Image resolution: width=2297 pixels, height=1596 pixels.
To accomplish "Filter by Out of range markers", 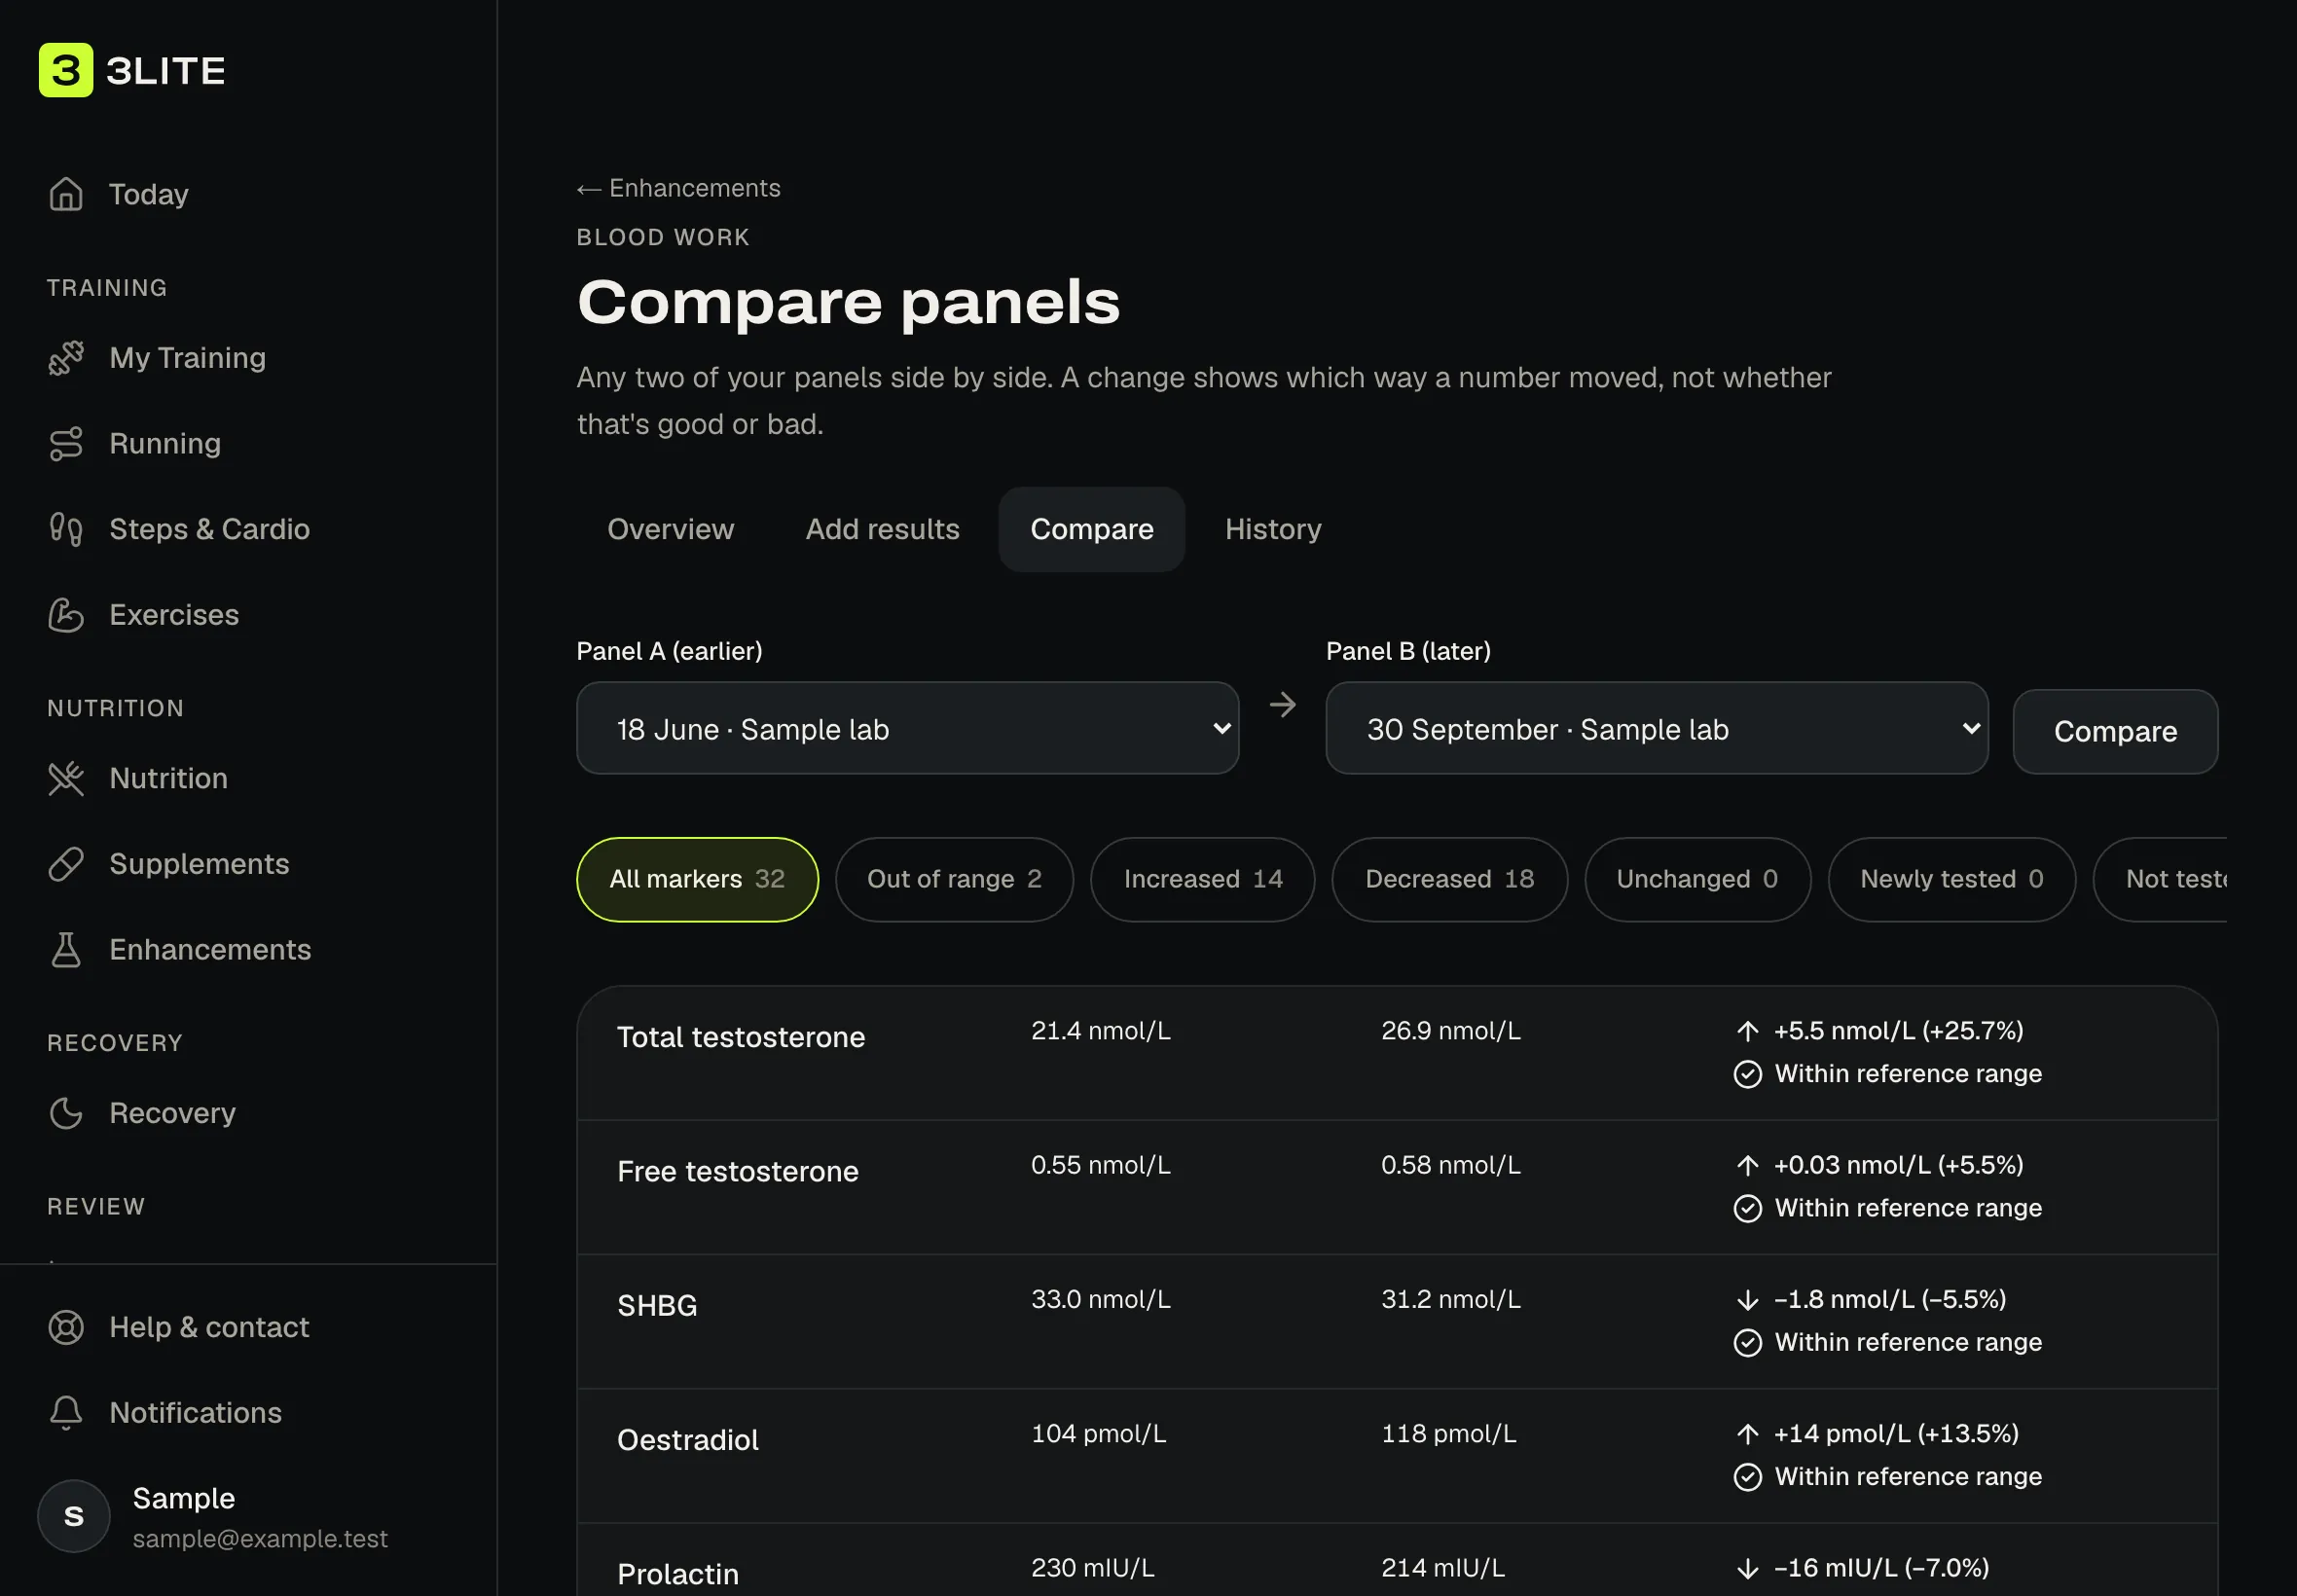I will coord(954,879).
